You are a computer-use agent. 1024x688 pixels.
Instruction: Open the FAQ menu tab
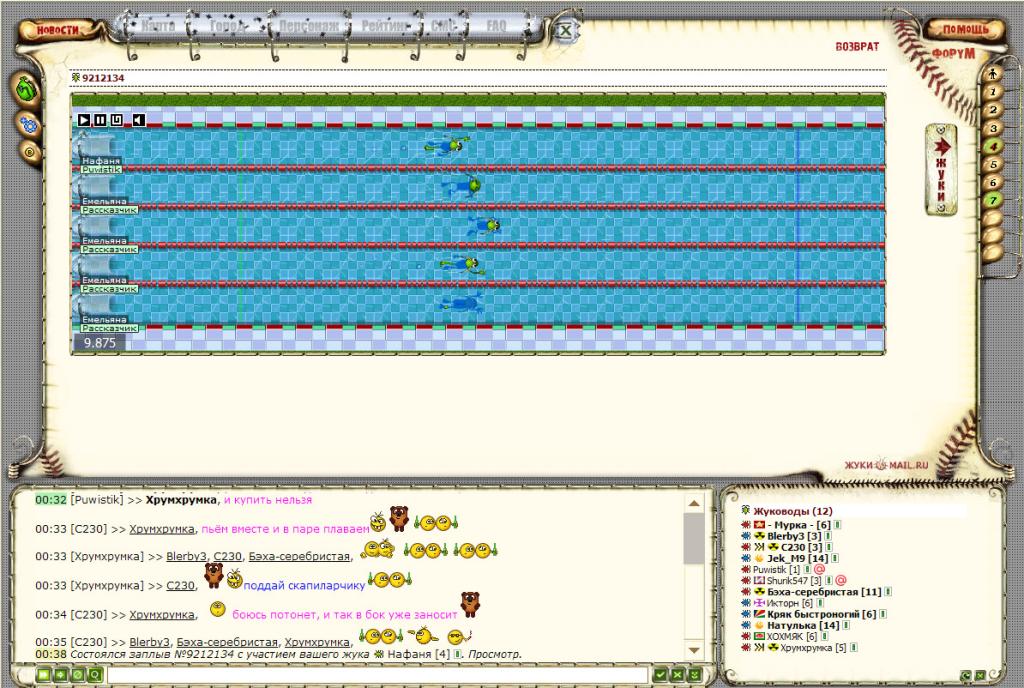coord(495,26)
